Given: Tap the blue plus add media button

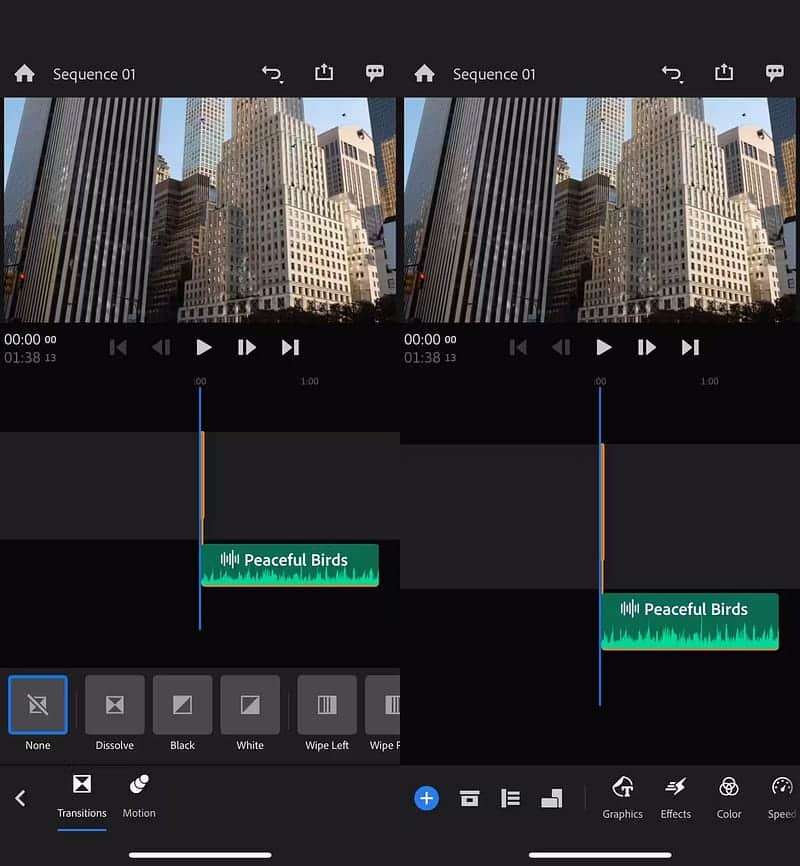Looking at the screenshot, I should tap(427, 798).
